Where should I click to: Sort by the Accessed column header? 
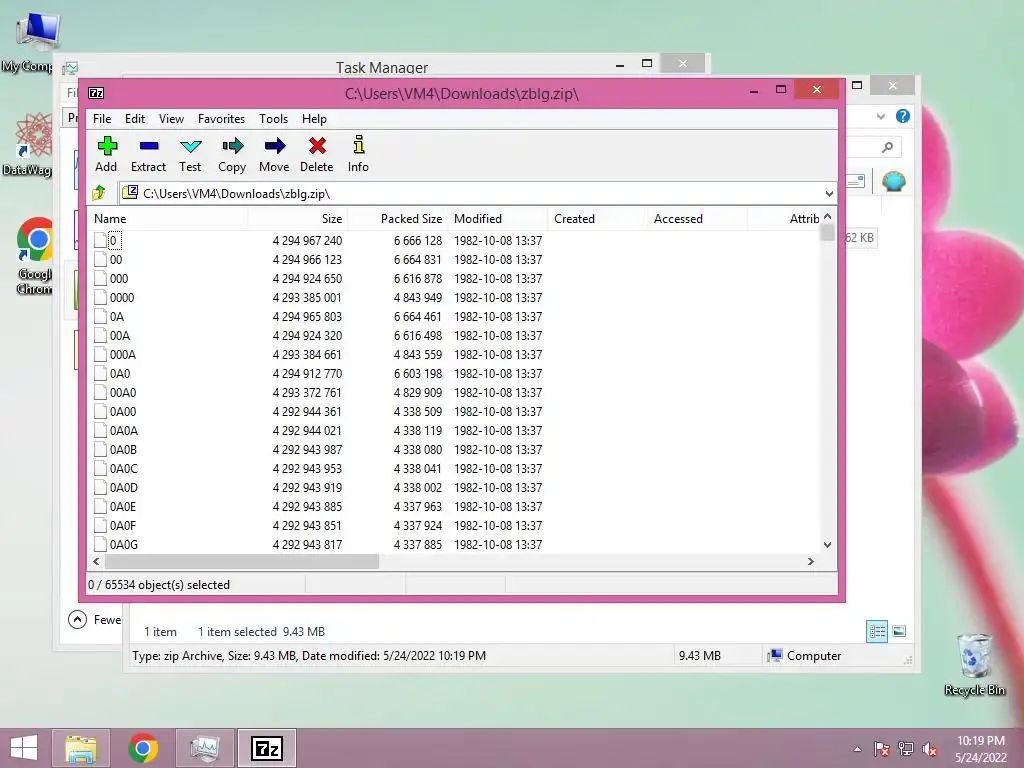(697, 219)
